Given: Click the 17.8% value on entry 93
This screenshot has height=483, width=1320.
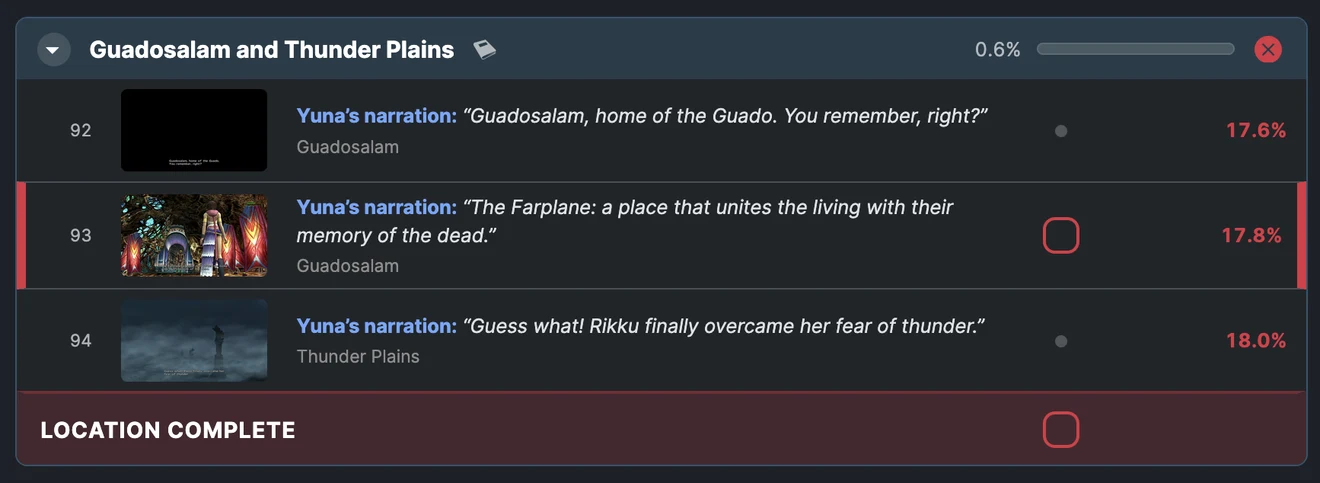Looking at the screenshot, I should coord(1252,236).
